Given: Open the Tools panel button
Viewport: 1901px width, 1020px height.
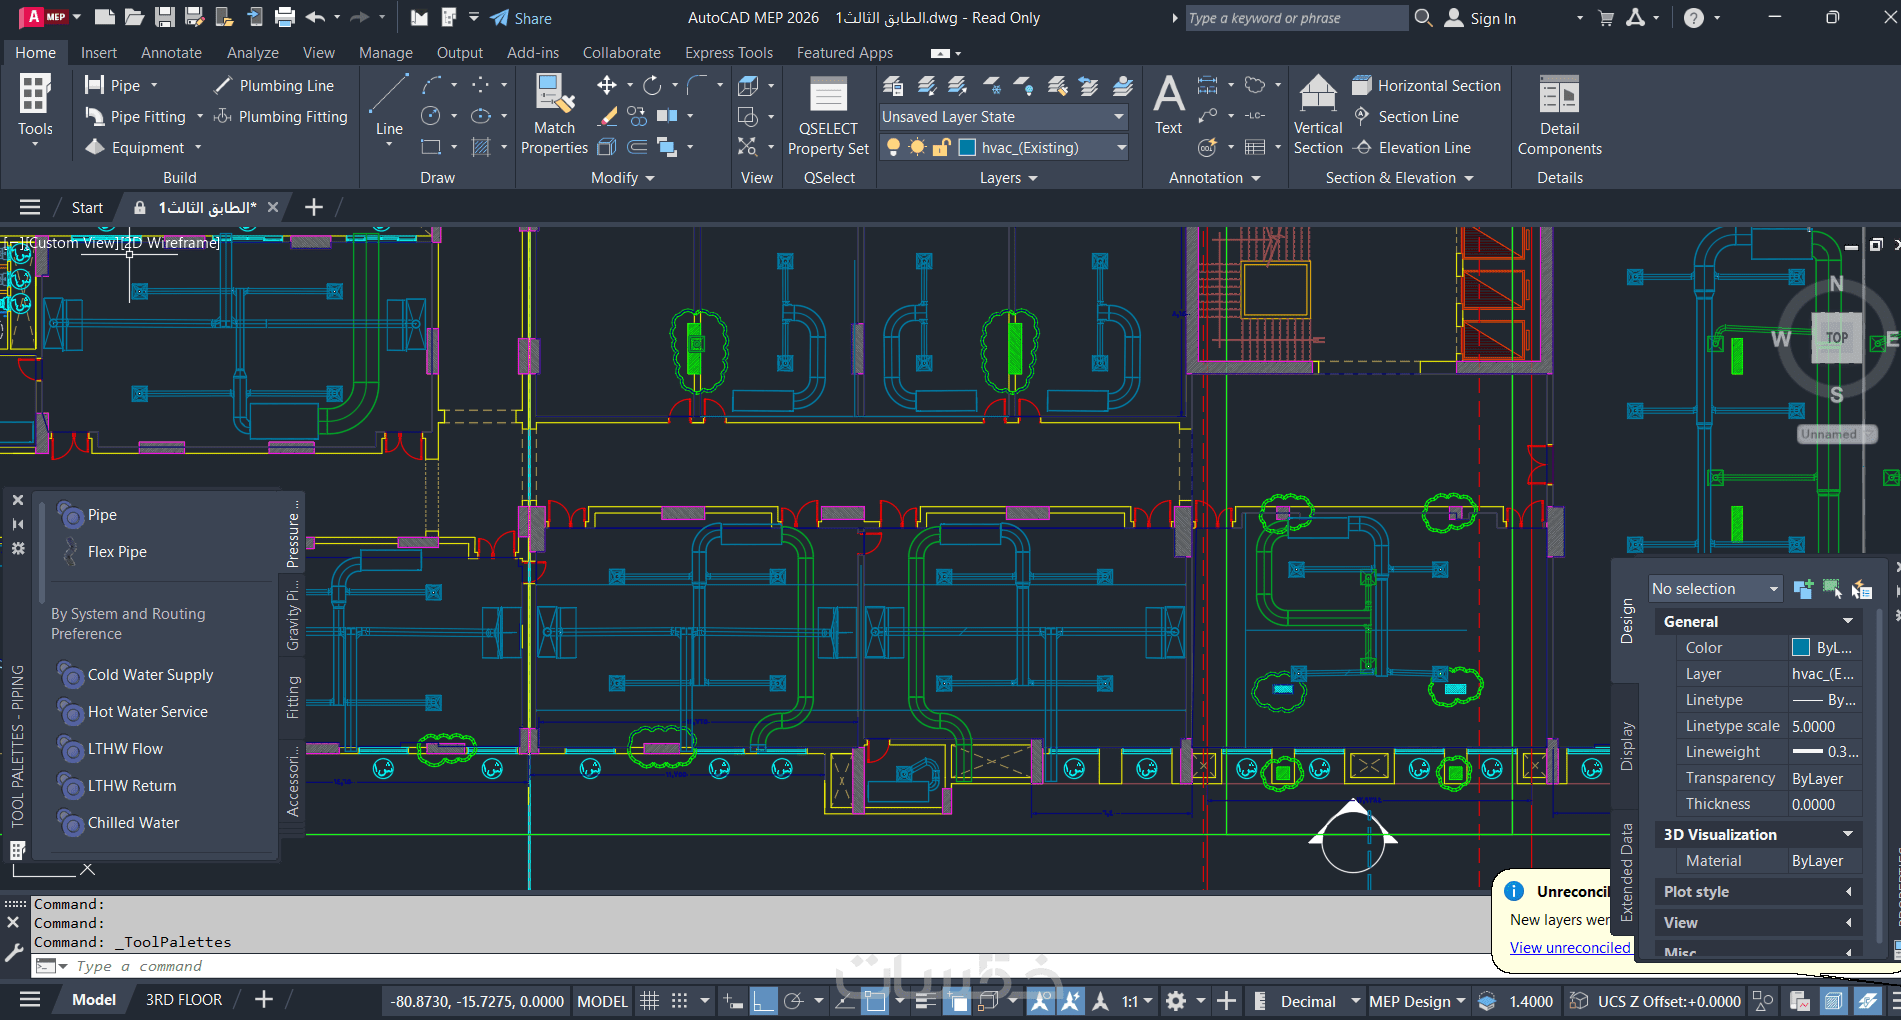Looking at the screenshot, I should click(x=35, y=112).
